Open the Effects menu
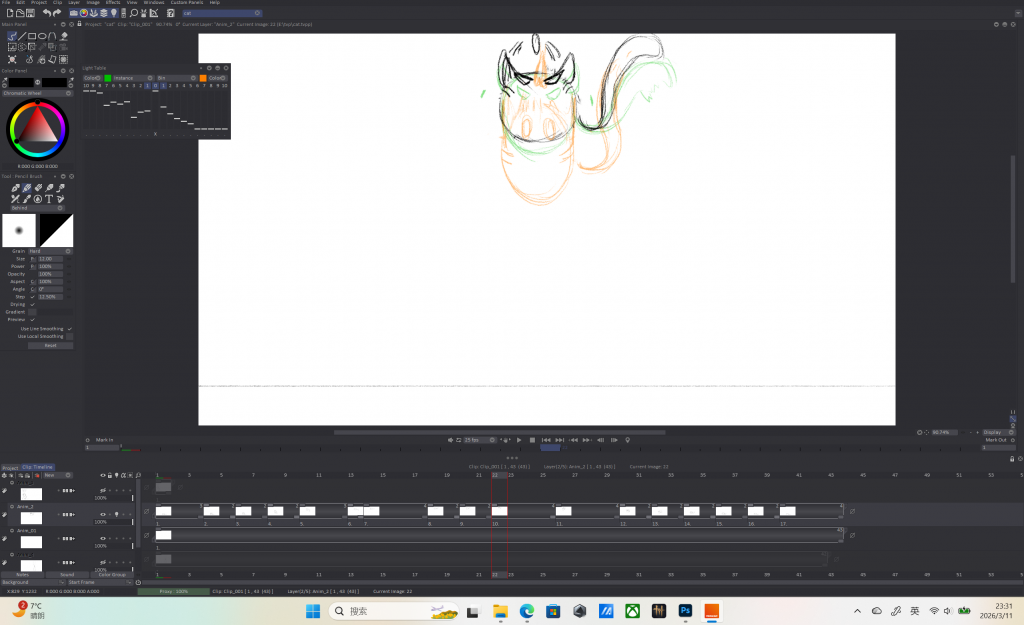This screenshot has height=625, width=1024. pyautogui.click(x=113, y=3)
